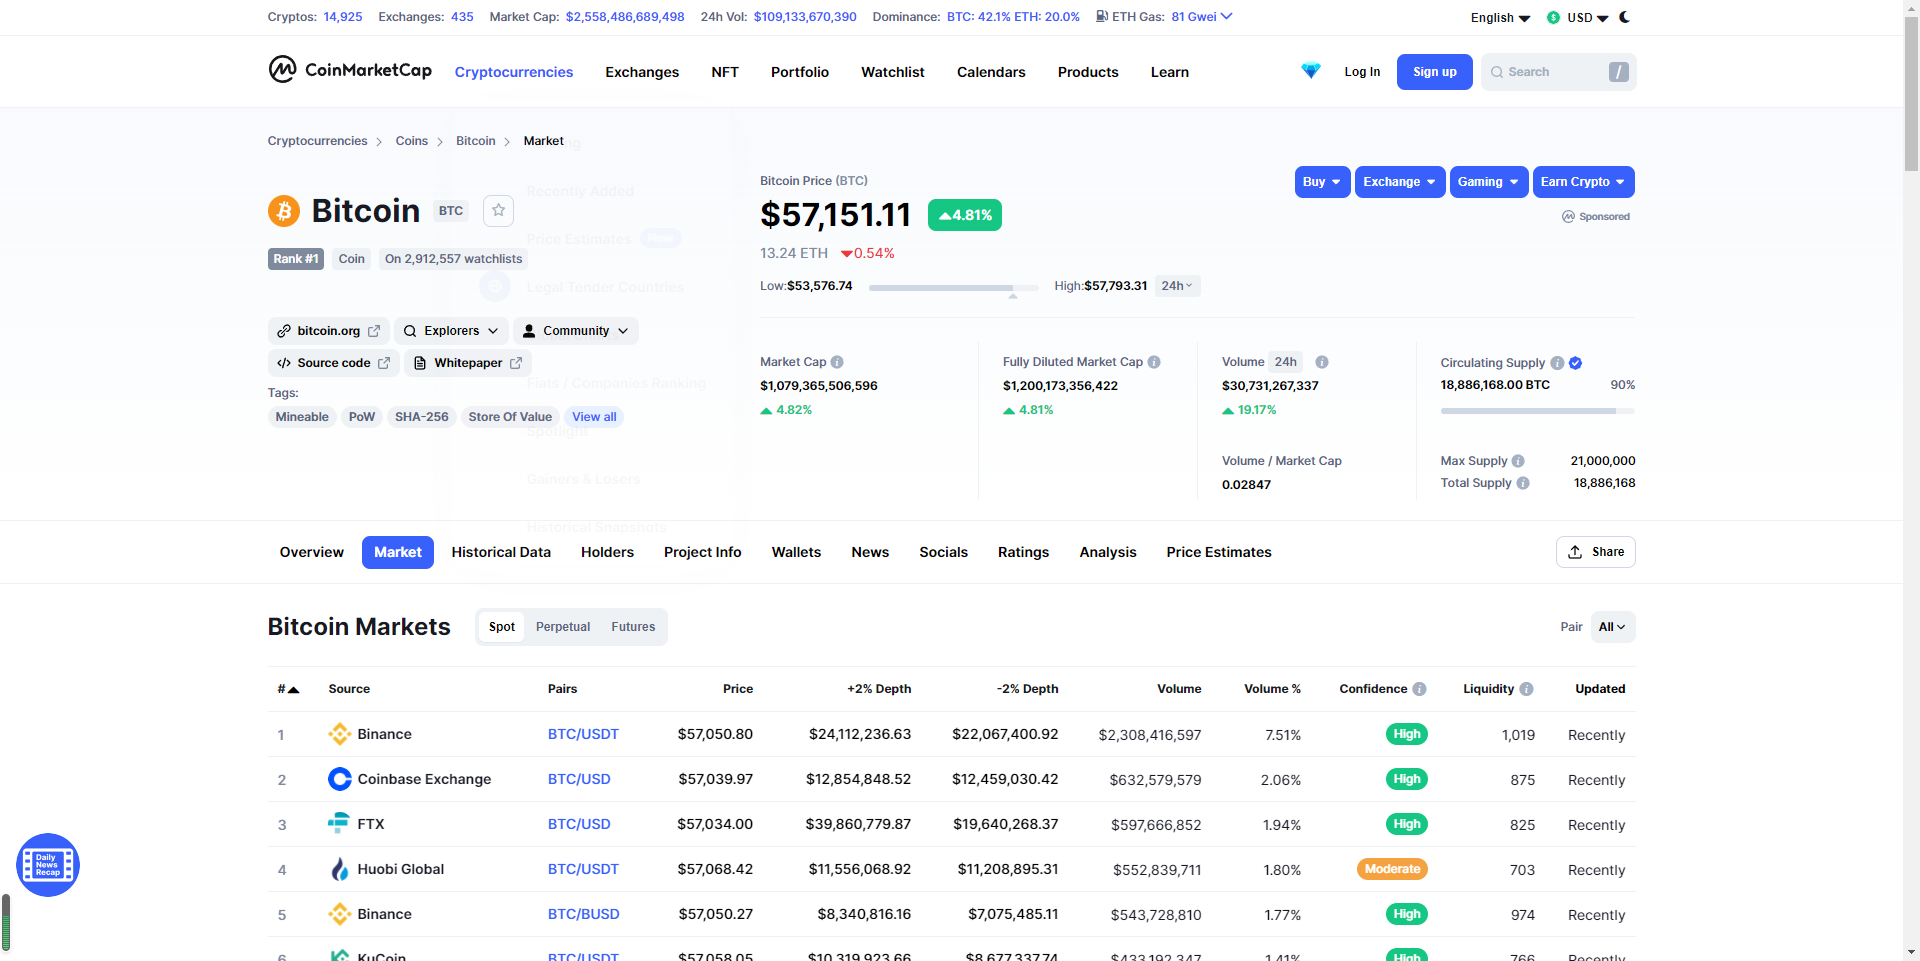Click the Max Supply info icon

(1518, 461)
